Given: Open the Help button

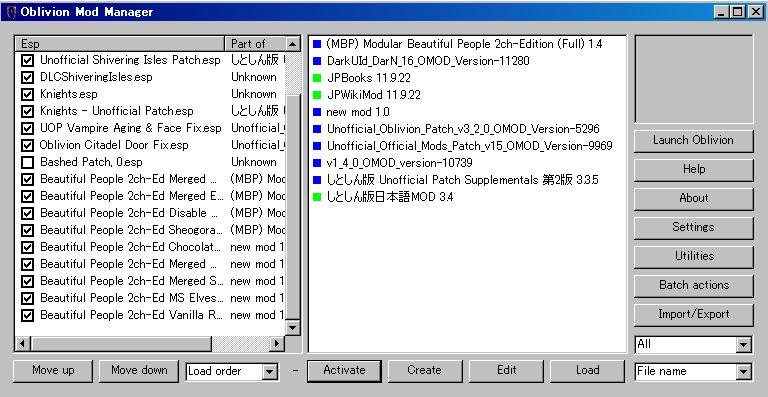Looking at the screenshot, I should (694, 170).
